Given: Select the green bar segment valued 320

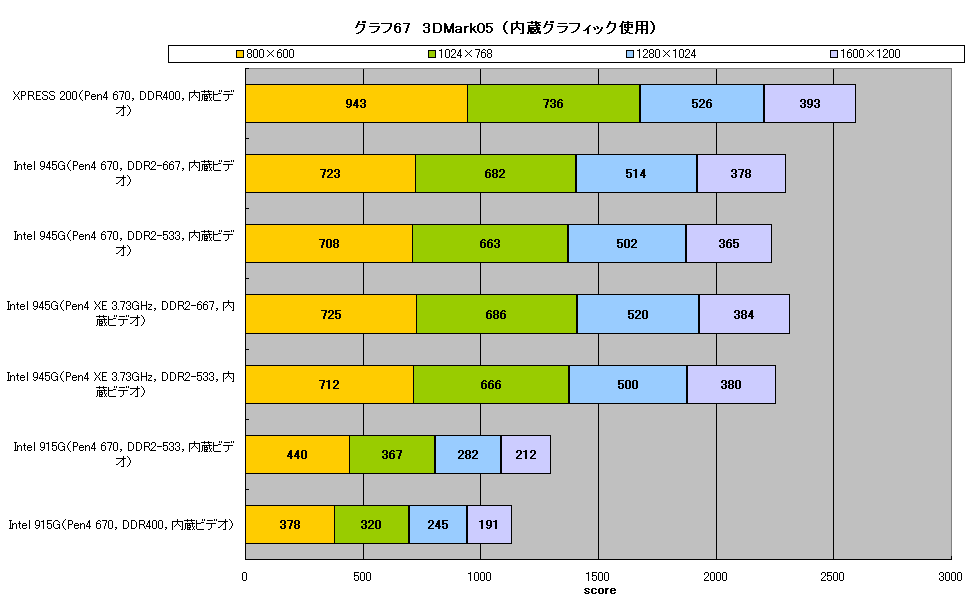Looking at the screenshot, I should (x=372, y=525).
